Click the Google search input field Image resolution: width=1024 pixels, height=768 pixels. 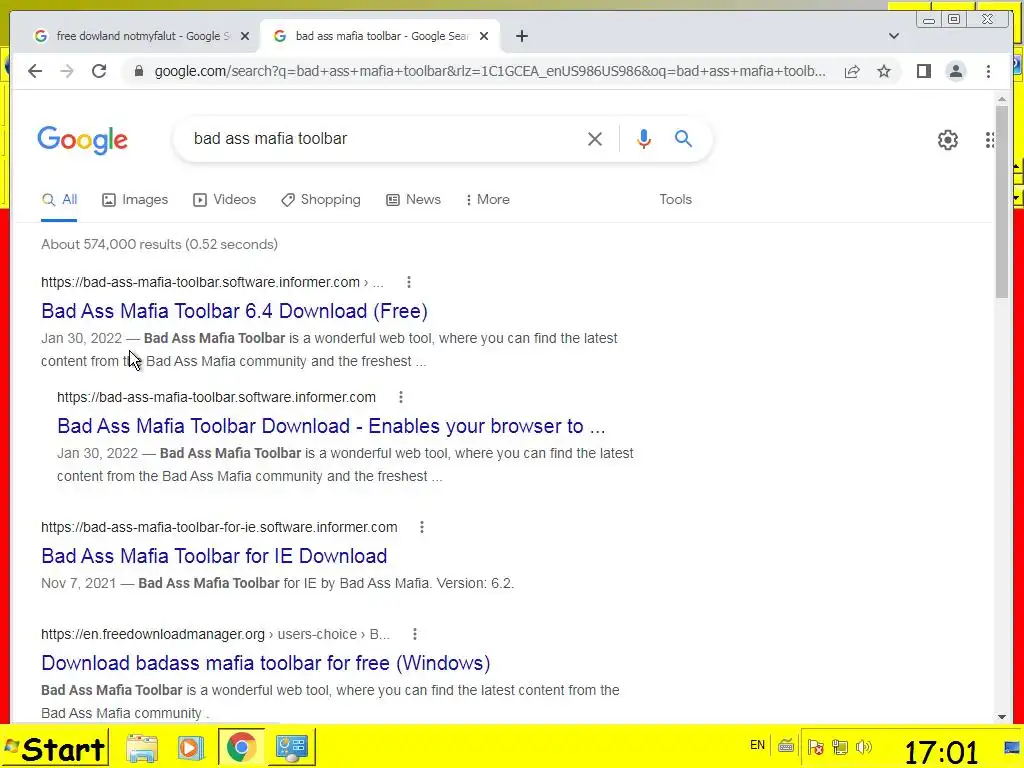coord(382,138)
